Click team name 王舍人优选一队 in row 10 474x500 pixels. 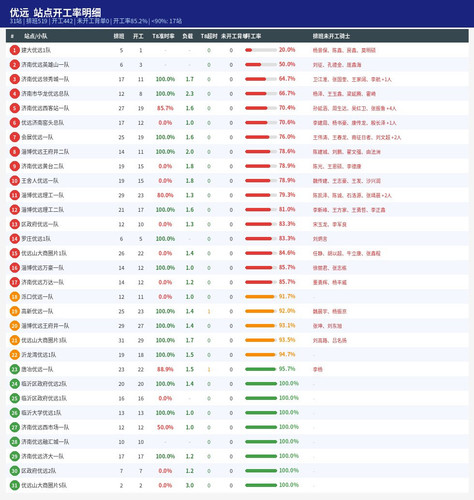(x=40, y=181)
